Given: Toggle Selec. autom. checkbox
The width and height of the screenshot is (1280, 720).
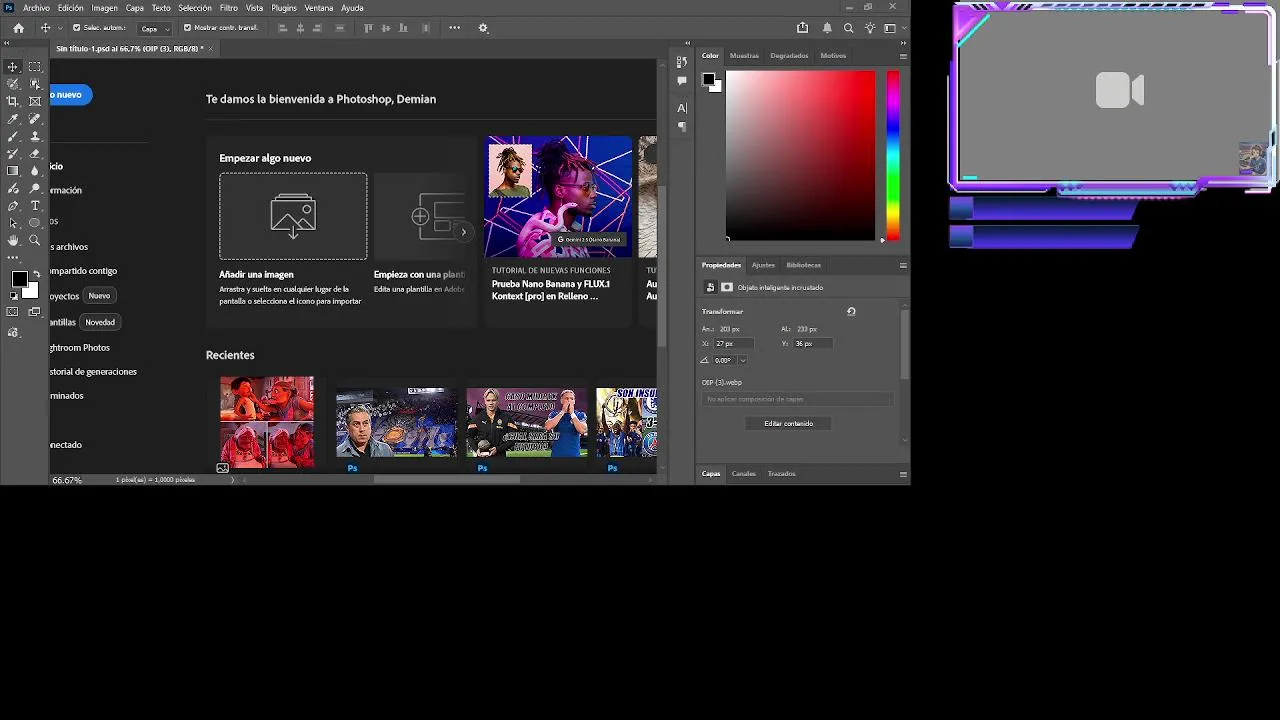Looking at the screenshot, I should point(77,28).
